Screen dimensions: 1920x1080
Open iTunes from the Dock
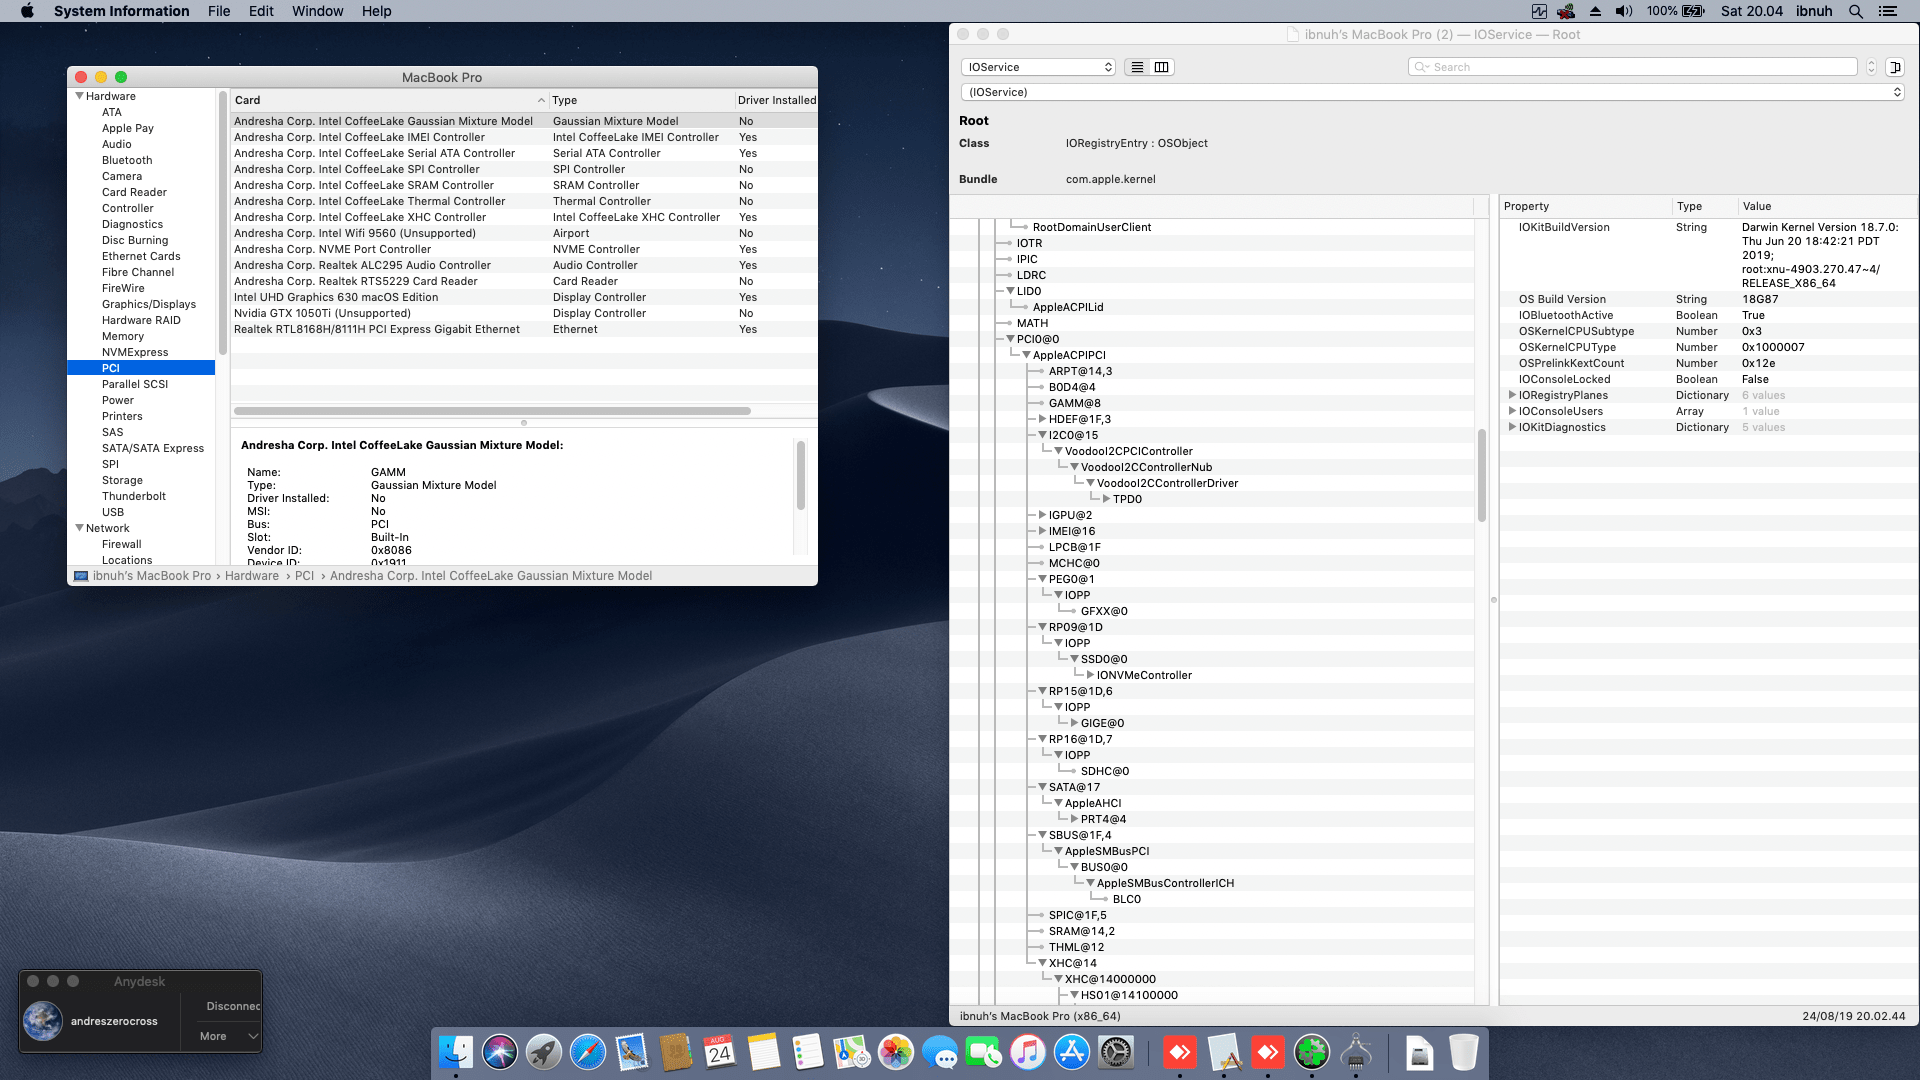click(x=1028, y=1052)
